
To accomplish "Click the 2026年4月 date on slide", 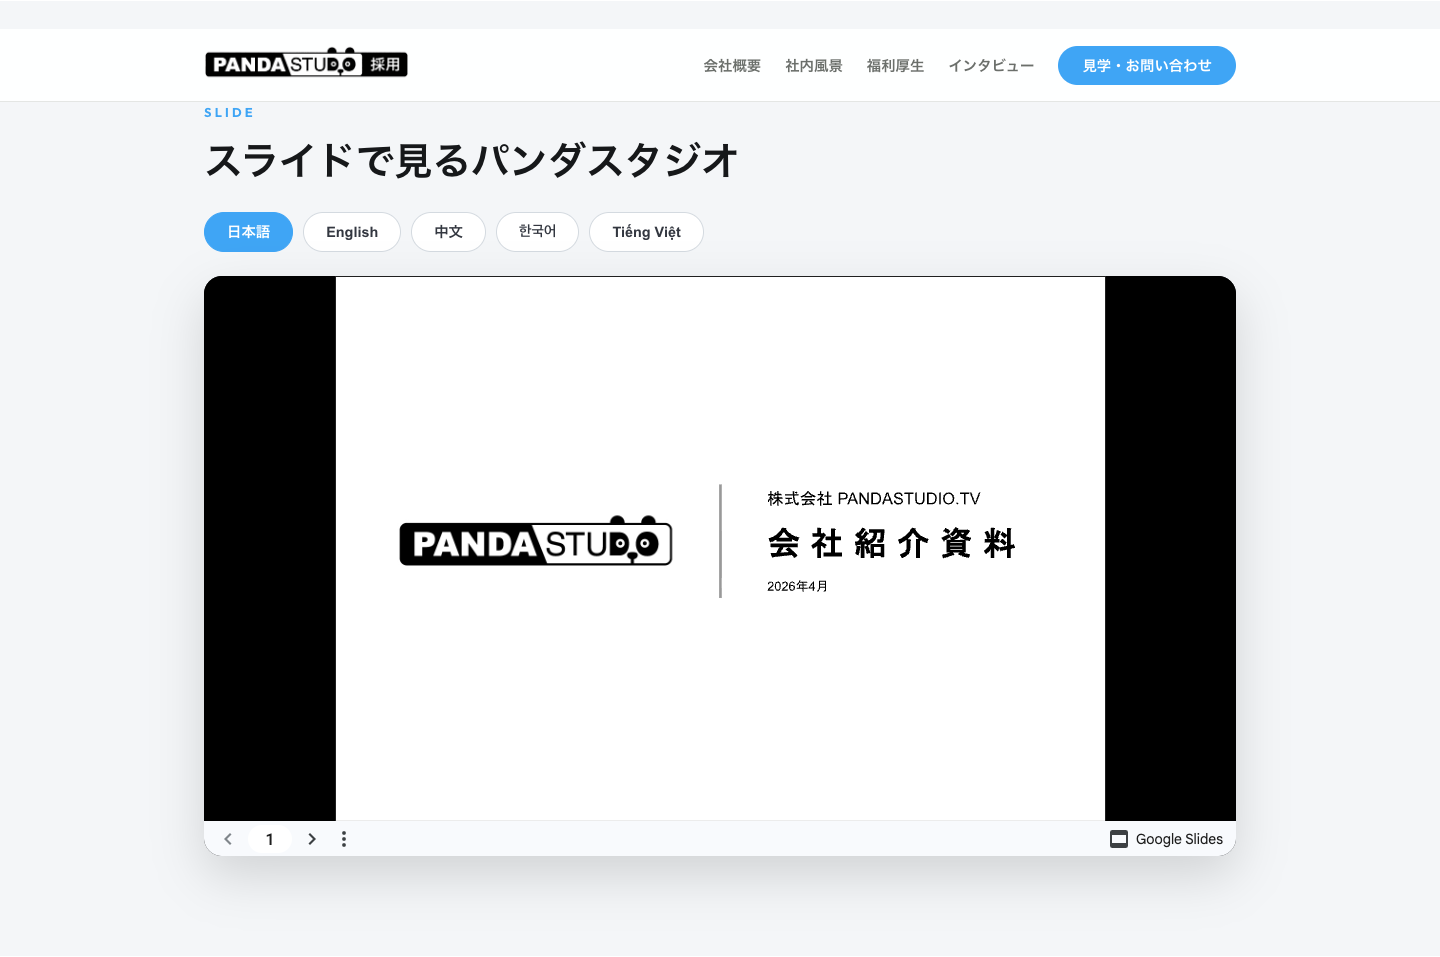I will pos(797,587).
